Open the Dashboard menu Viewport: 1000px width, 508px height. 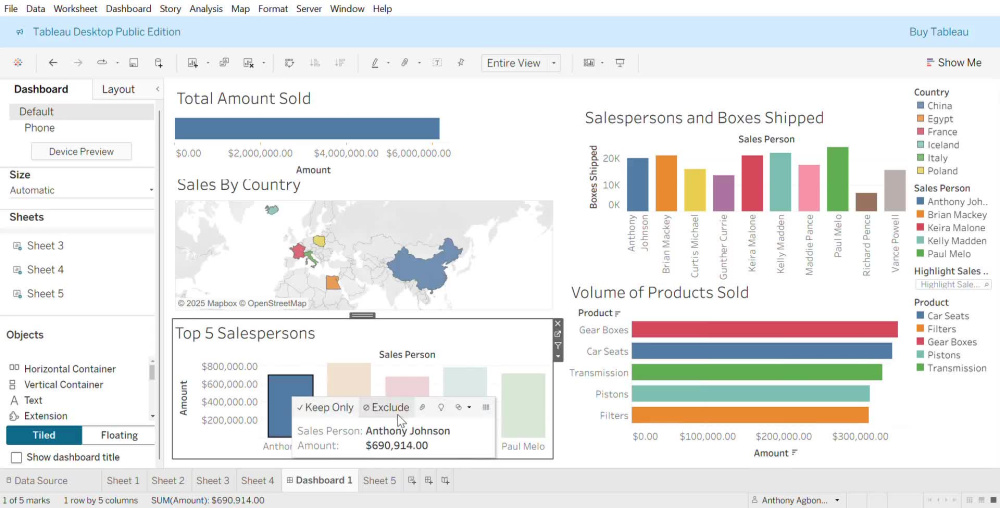128,9
